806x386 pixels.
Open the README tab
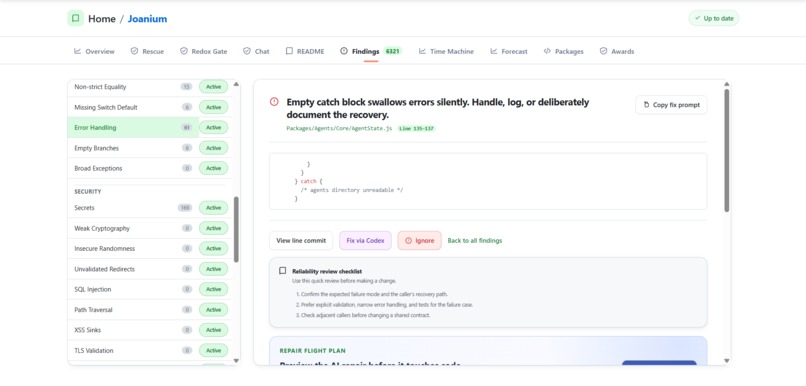click(305, 51)
